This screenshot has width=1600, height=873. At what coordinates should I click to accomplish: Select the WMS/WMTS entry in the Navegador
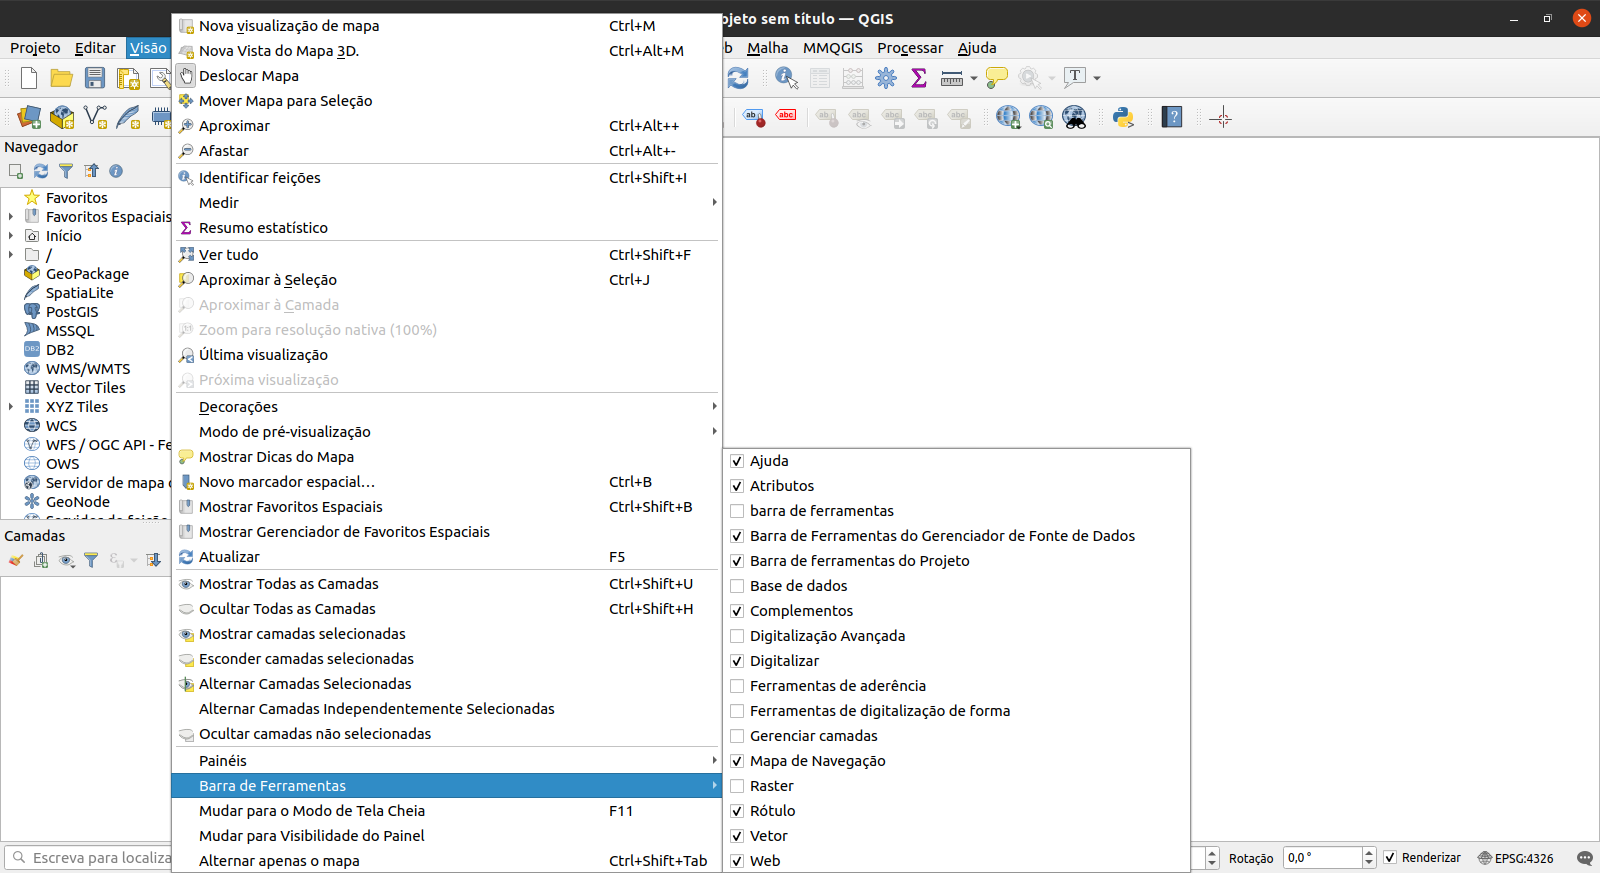click(88, 369)
